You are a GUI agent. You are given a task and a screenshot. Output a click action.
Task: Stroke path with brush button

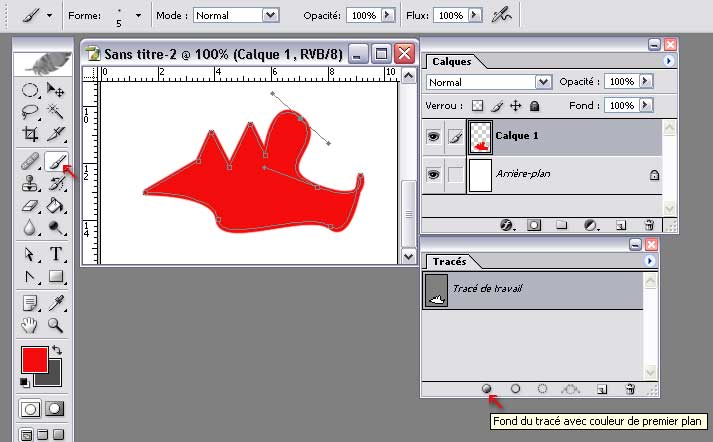(515, 389)
